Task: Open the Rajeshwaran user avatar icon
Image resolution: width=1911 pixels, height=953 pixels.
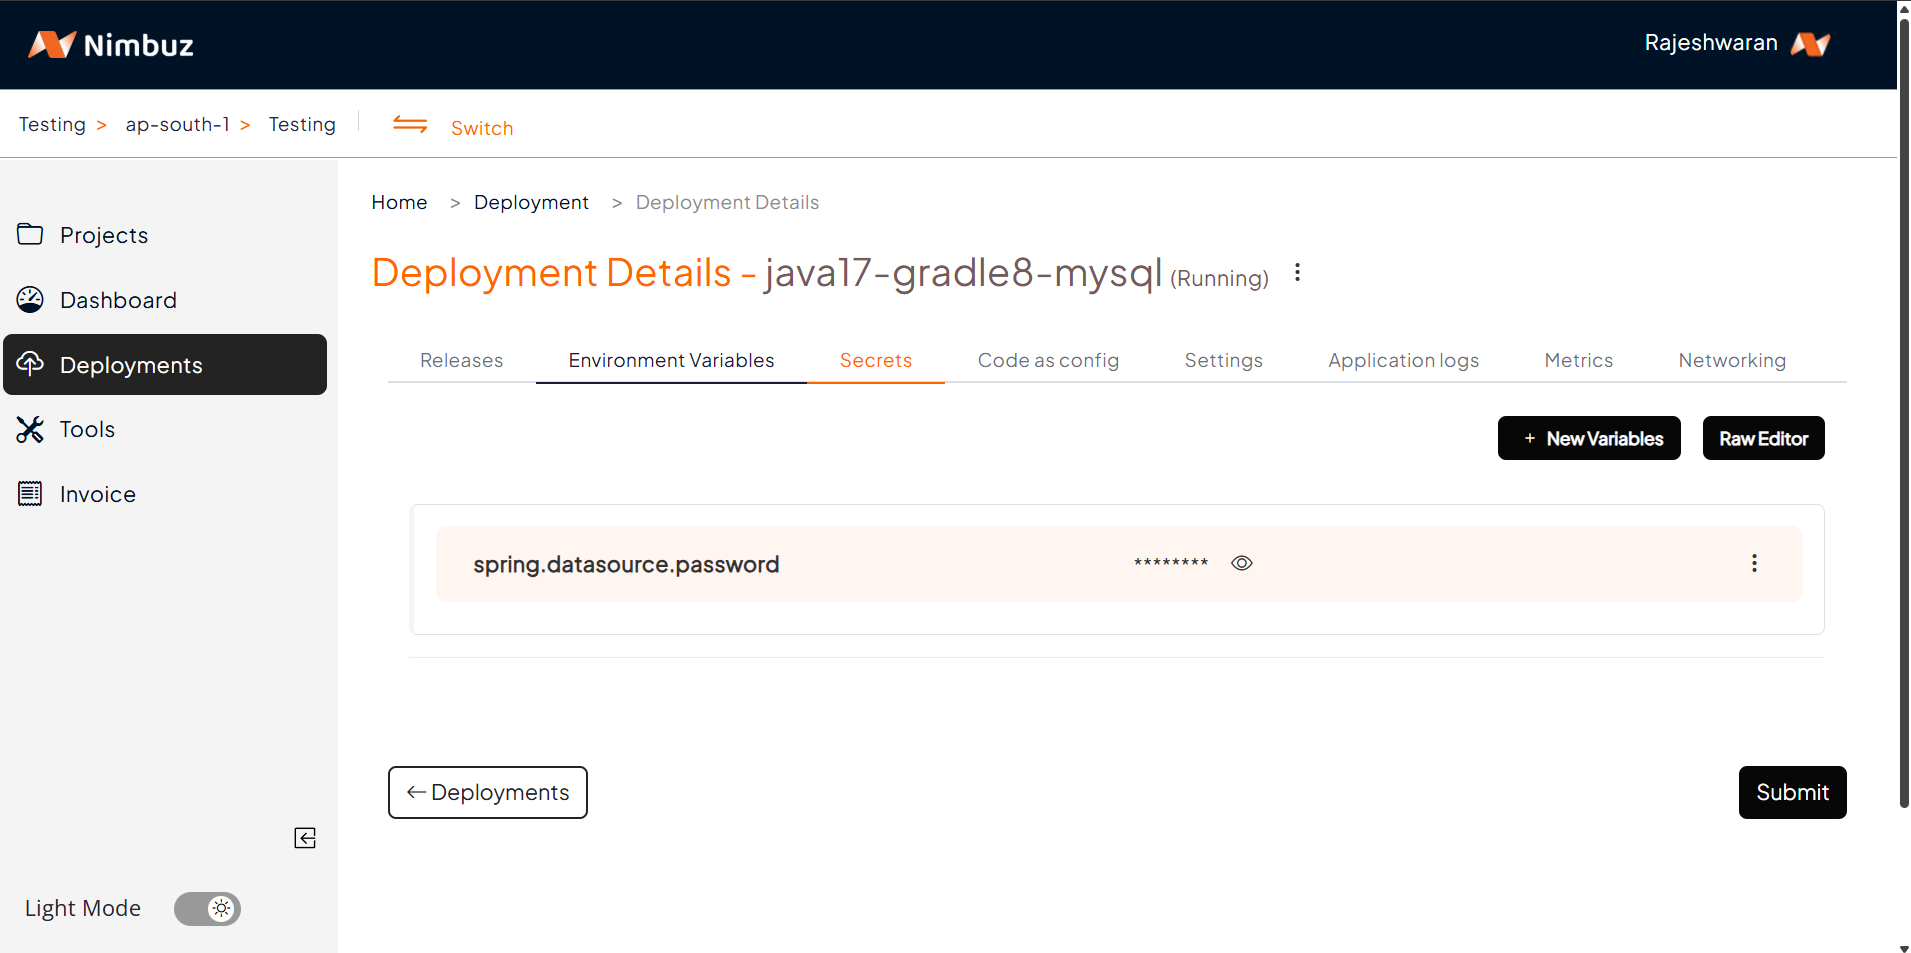Action: 1810,44
